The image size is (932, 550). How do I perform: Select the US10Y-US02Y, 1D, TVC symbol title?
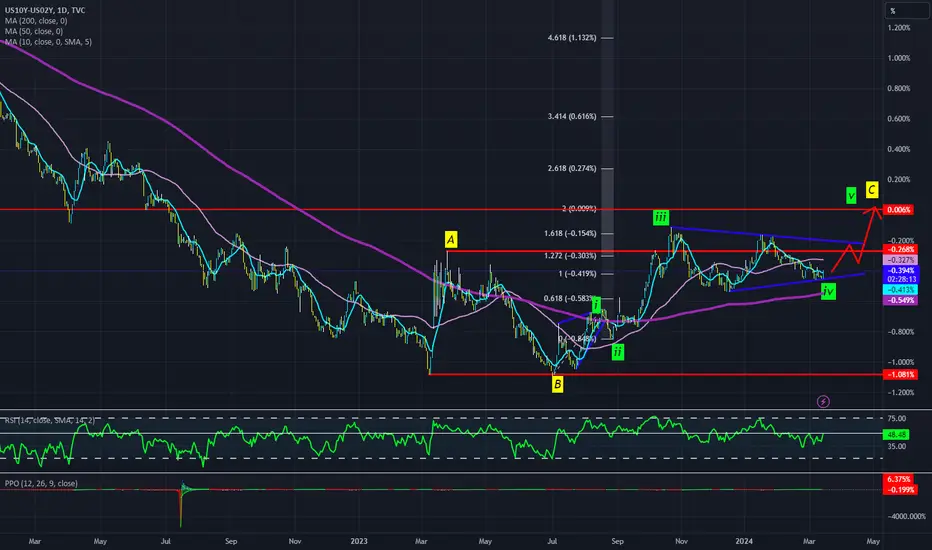coord(45,10)
